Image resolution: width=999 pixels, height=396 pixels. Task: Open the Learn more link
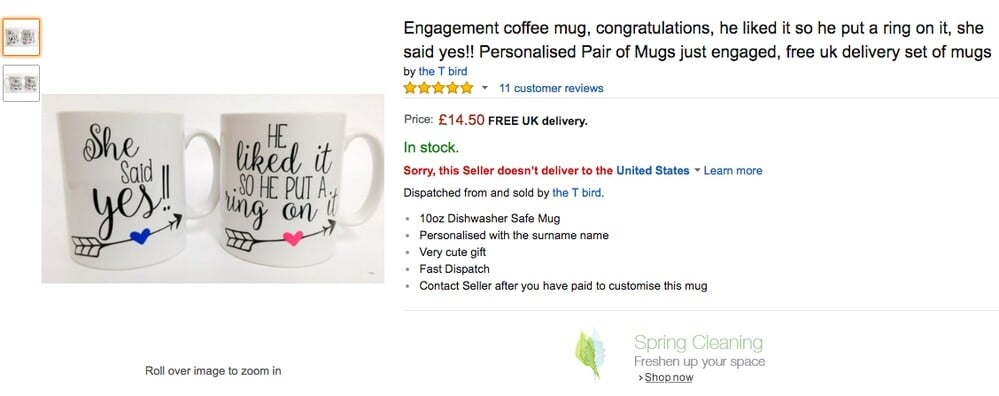pos(733,171)
